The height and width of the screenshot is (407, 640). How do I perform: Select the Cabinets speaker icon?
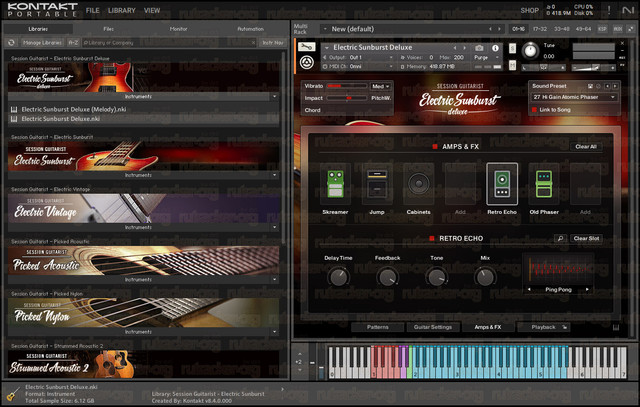pyautogui.click(x=418, y=184)
